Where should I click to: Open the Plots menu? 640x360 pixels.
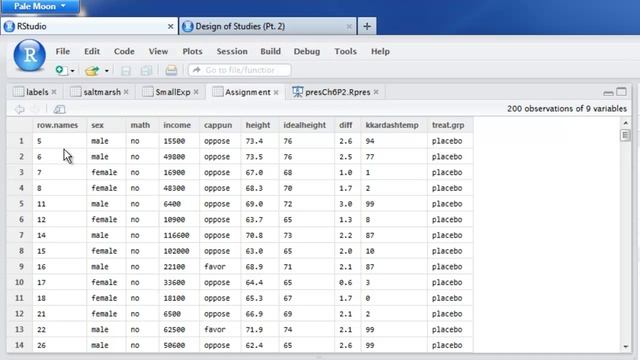point(192,51)
